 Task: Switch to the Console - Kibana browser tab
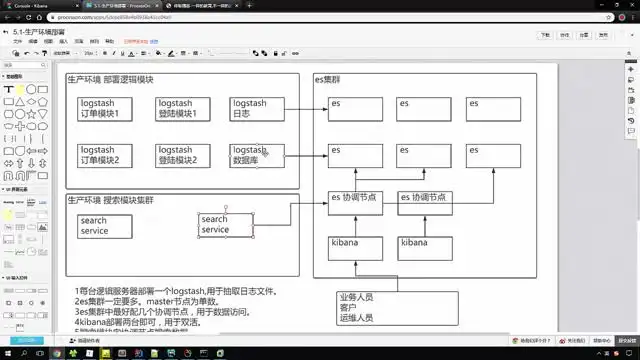[41, 6]
